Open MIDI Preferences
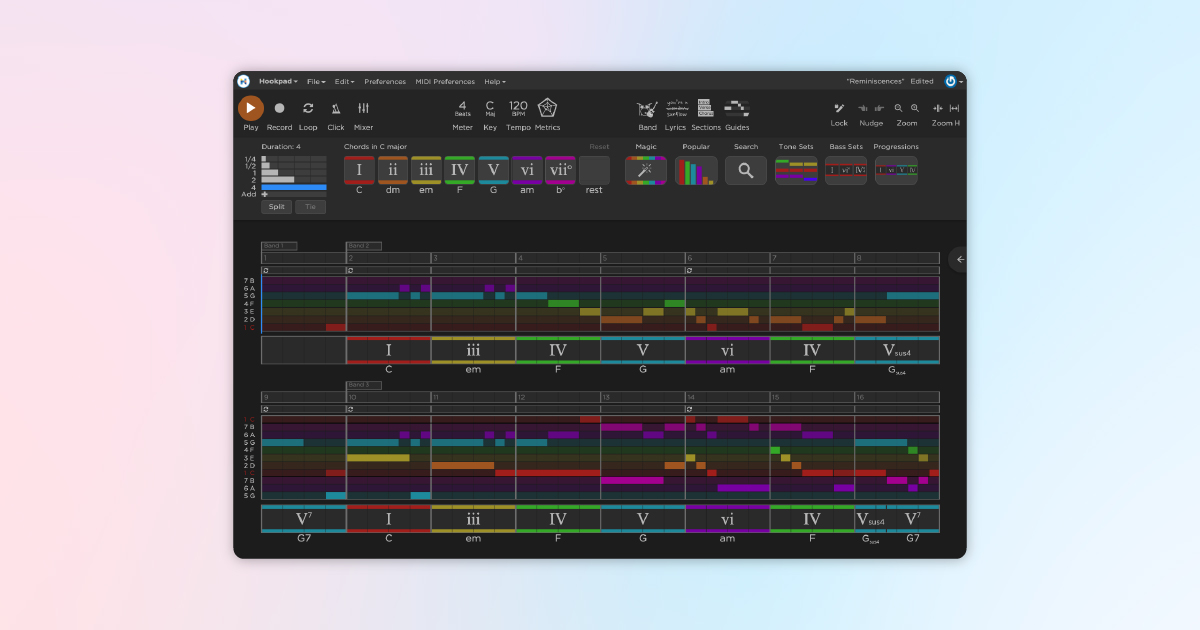Screen dimensions: 1200x630 click(x=445, y=81)
